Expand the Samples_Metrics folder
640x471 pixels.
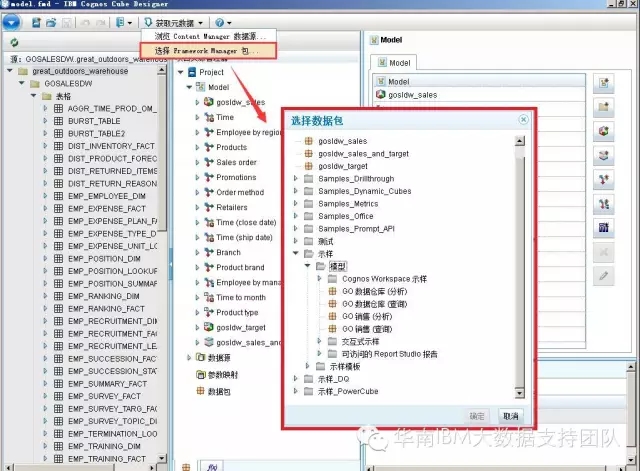pyautogui.click(x=296, y=203)
